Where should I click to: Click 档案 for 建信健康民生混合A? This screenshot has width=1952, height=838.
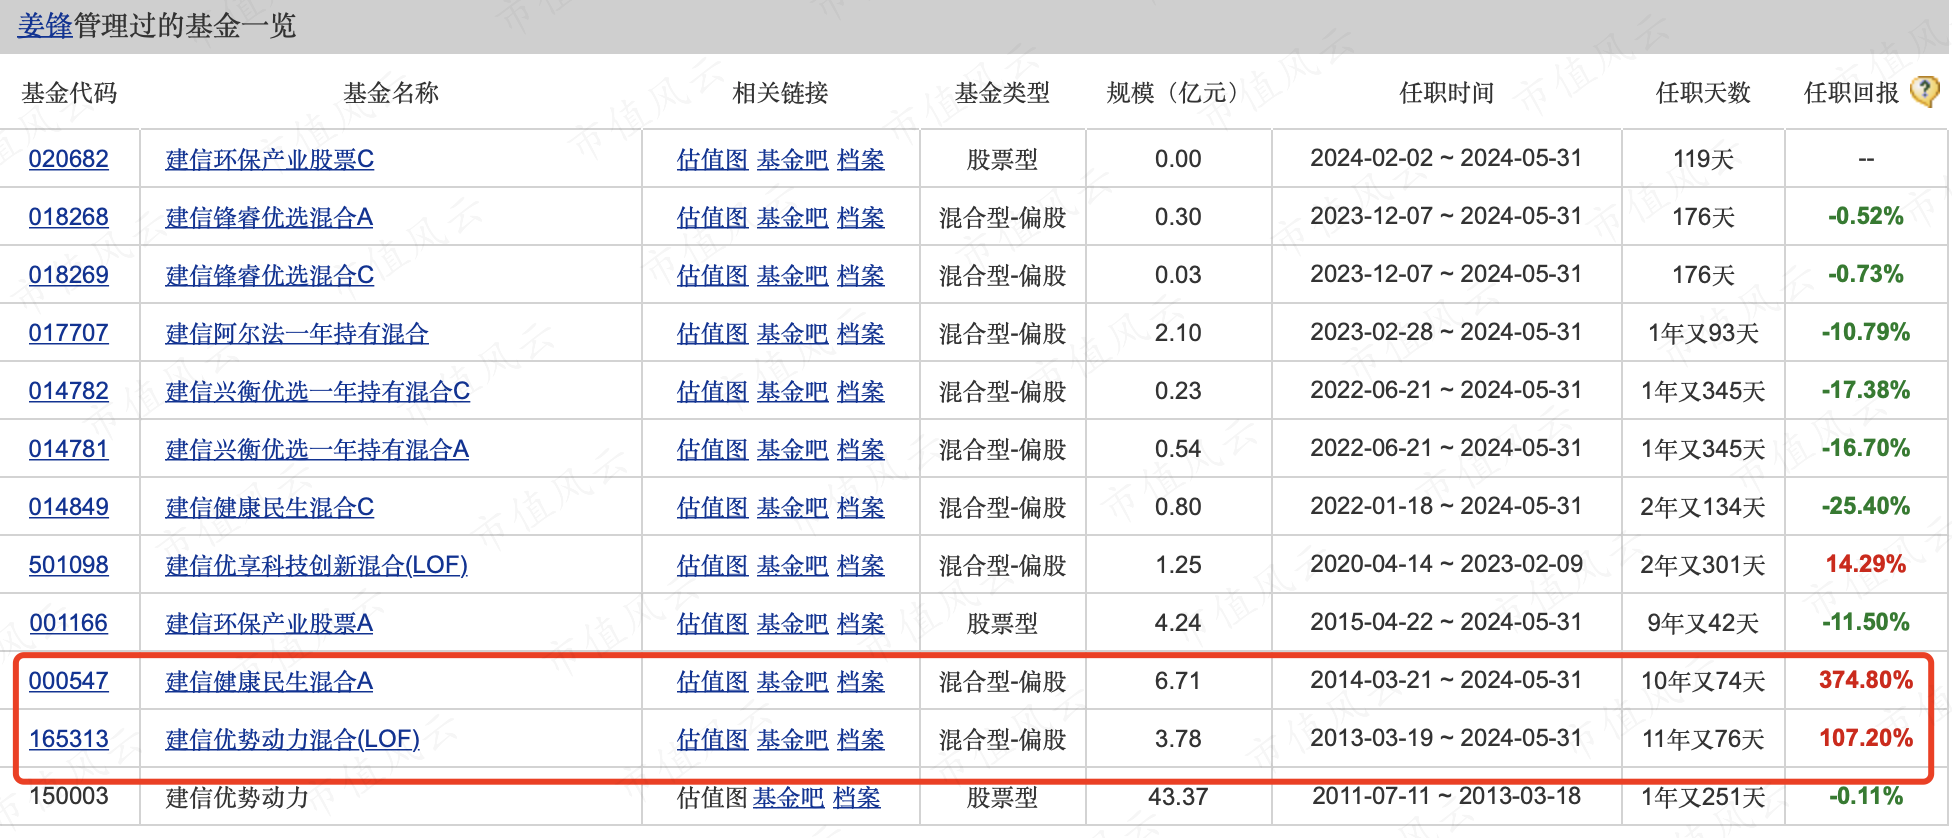[x=860, y=681]
